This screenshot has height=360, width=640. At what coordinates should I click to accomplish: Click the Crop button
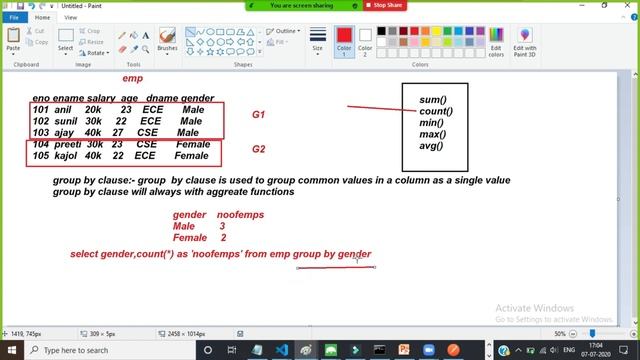90,31
